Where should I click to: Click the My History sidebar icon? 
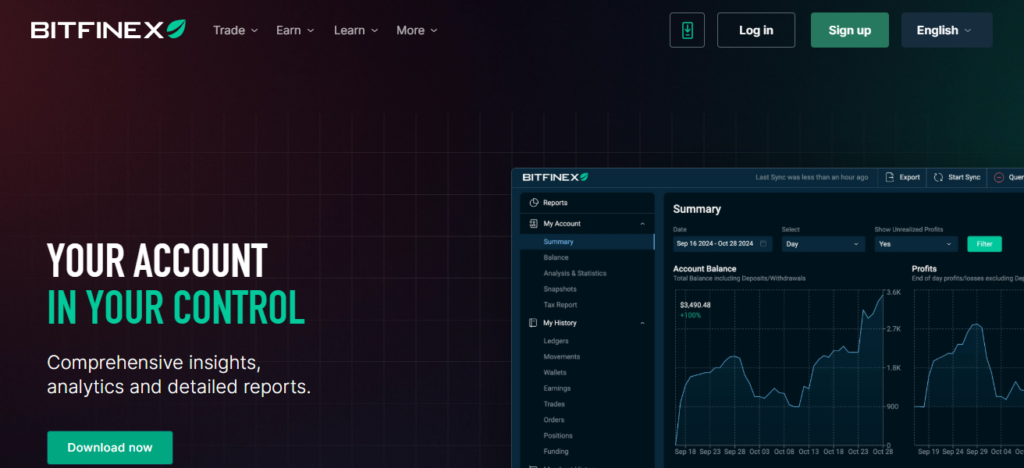[534, 323]
